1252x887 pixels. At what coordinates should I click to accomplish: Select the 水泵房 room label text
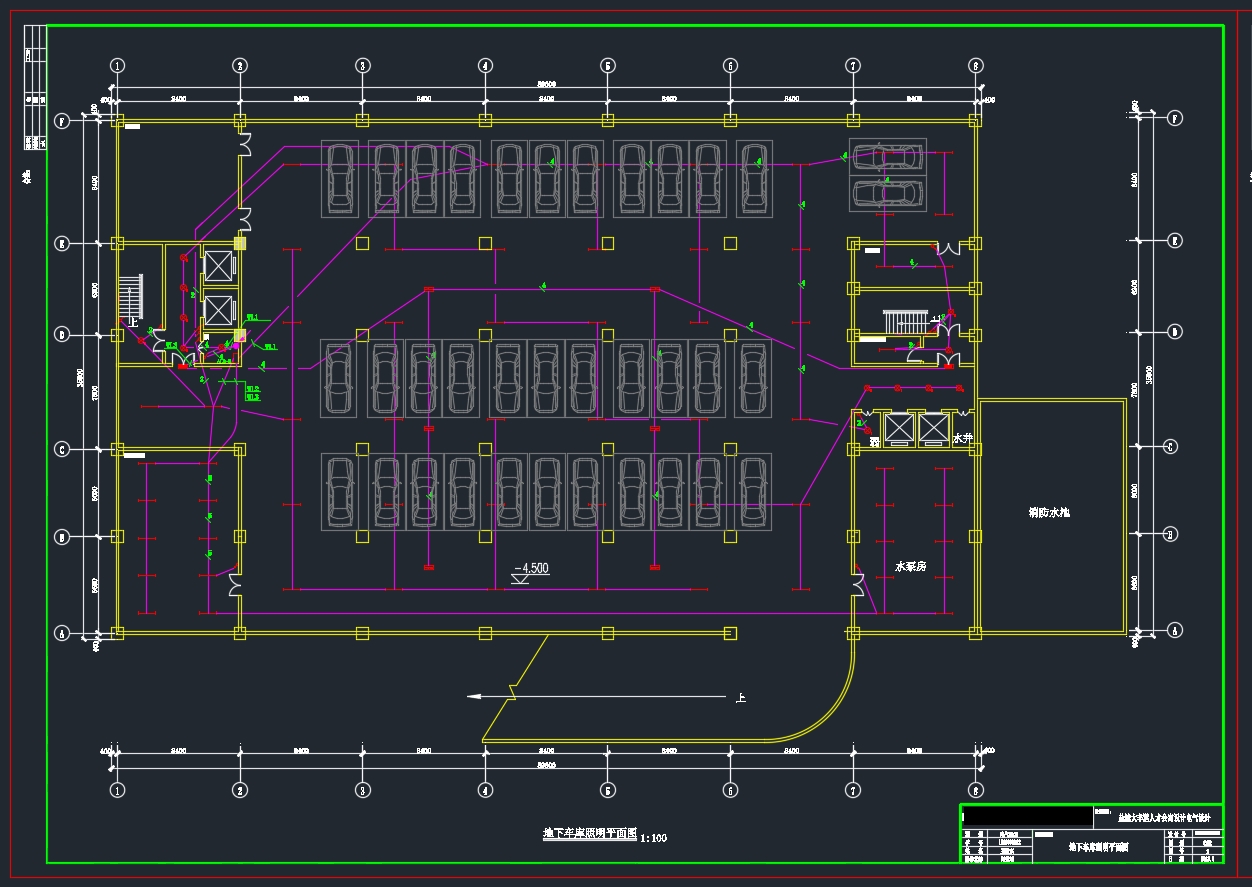910,566
